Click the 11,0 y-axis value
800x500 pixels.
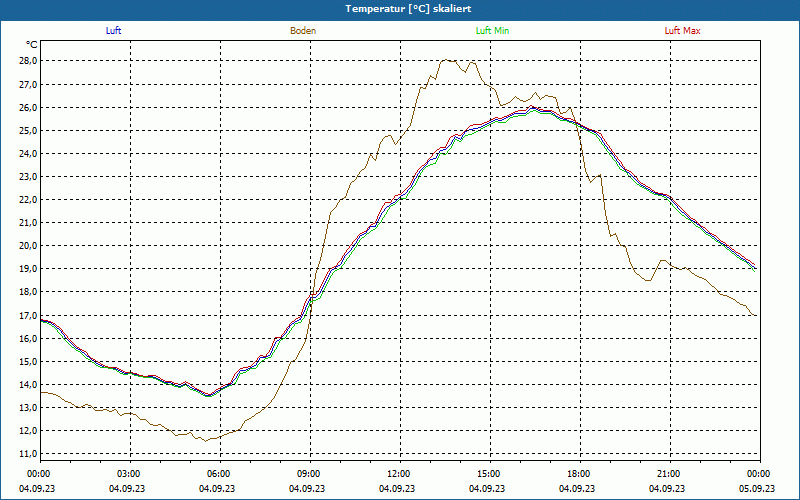(x=29, y=454)
